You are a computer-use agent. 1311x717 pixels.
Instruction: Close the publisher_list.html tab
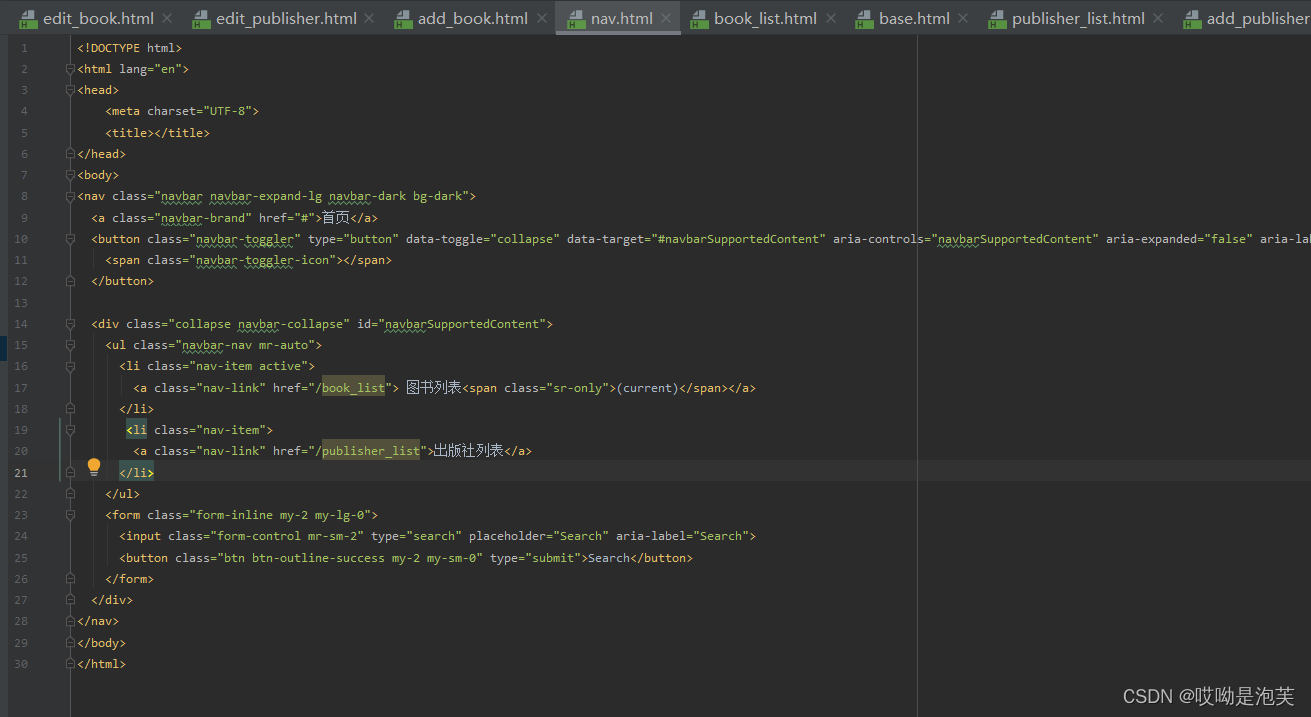(1158, 18)
